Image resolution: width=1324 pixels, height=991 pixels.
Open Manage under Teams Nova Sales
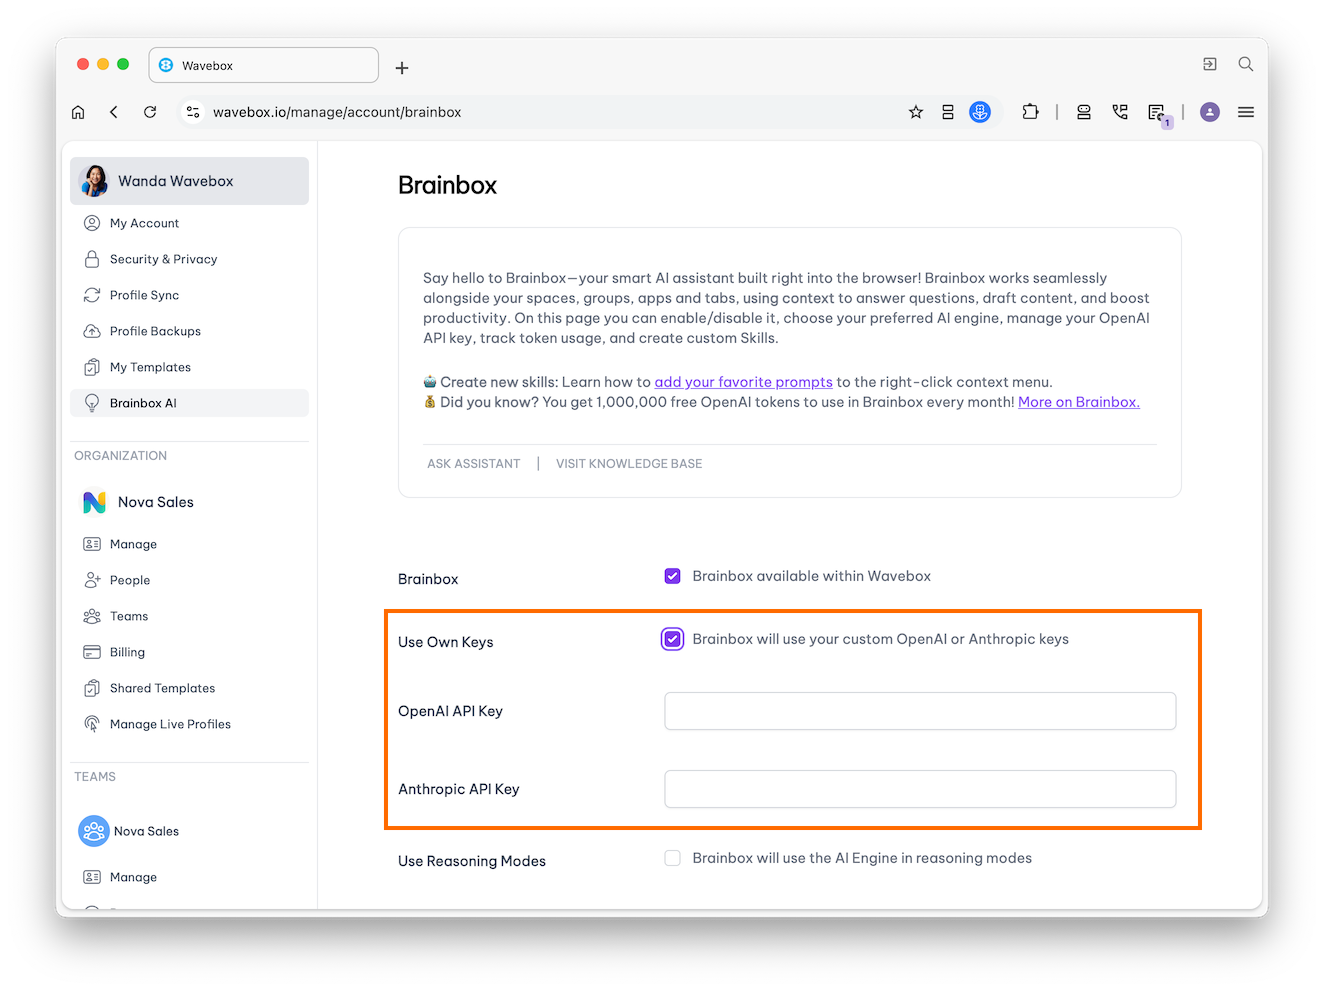click(x=190, y=877)
